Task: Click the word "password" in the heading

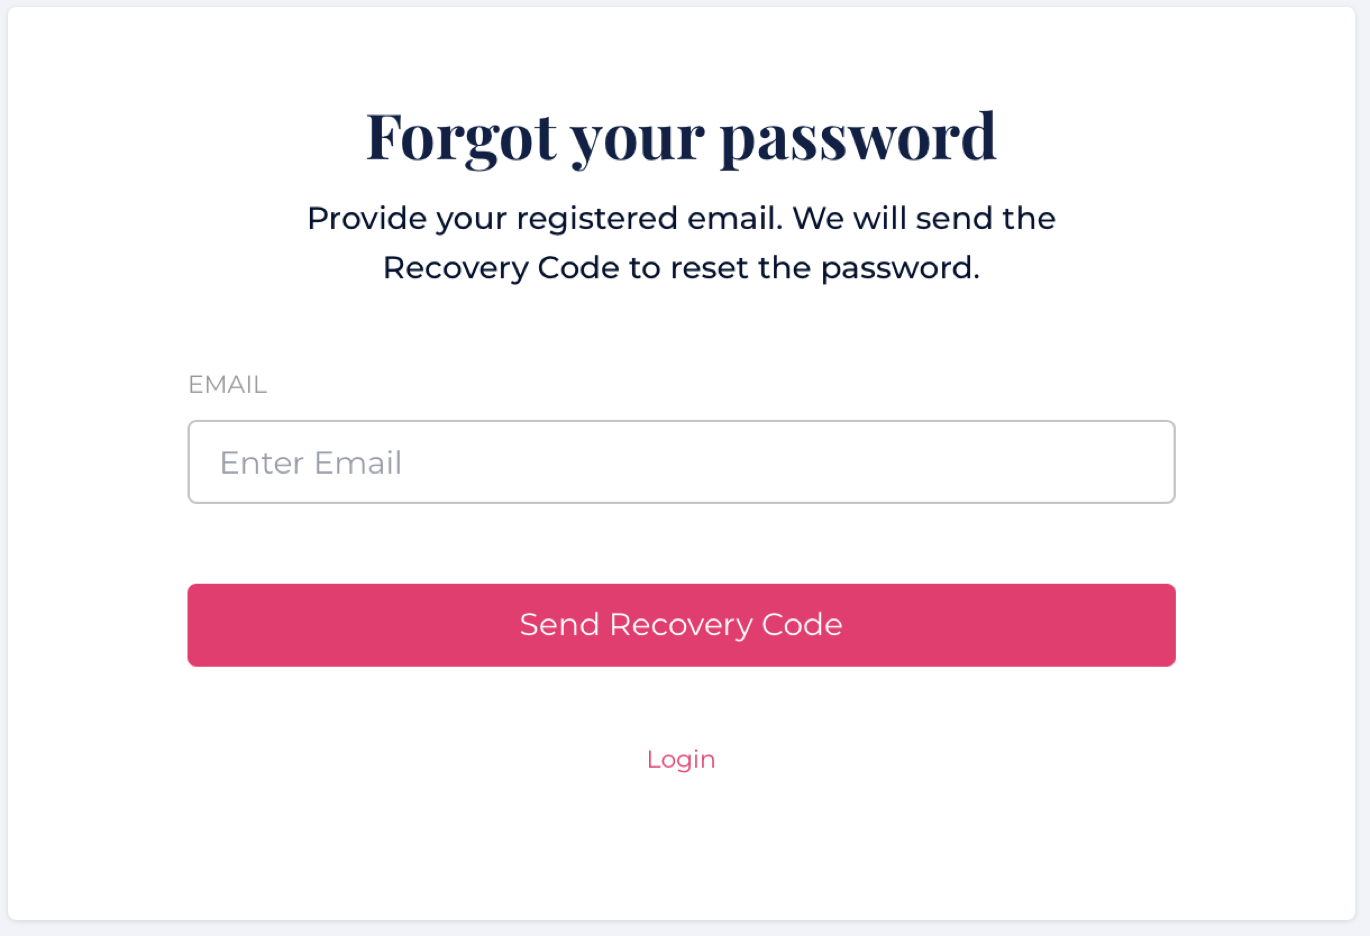Action: [858, 137]
